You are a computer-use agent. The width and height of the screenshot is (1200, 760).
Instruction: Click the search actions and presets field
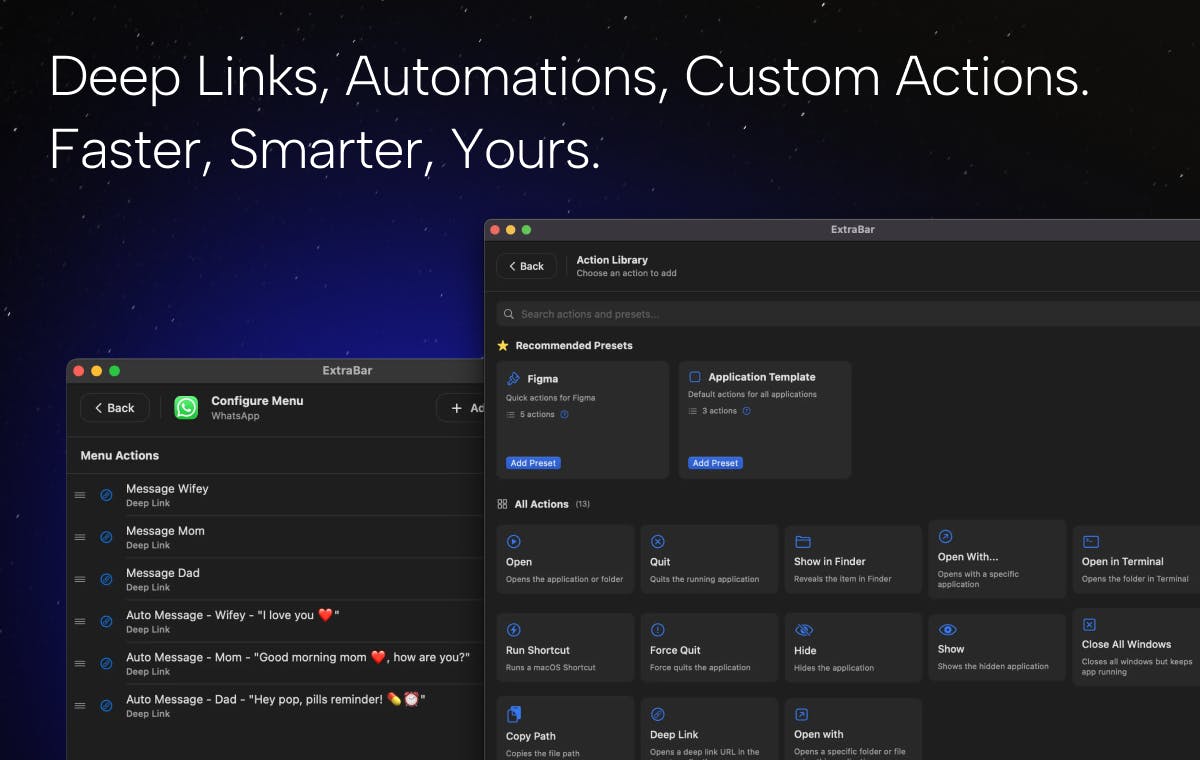tap(848, 314)
